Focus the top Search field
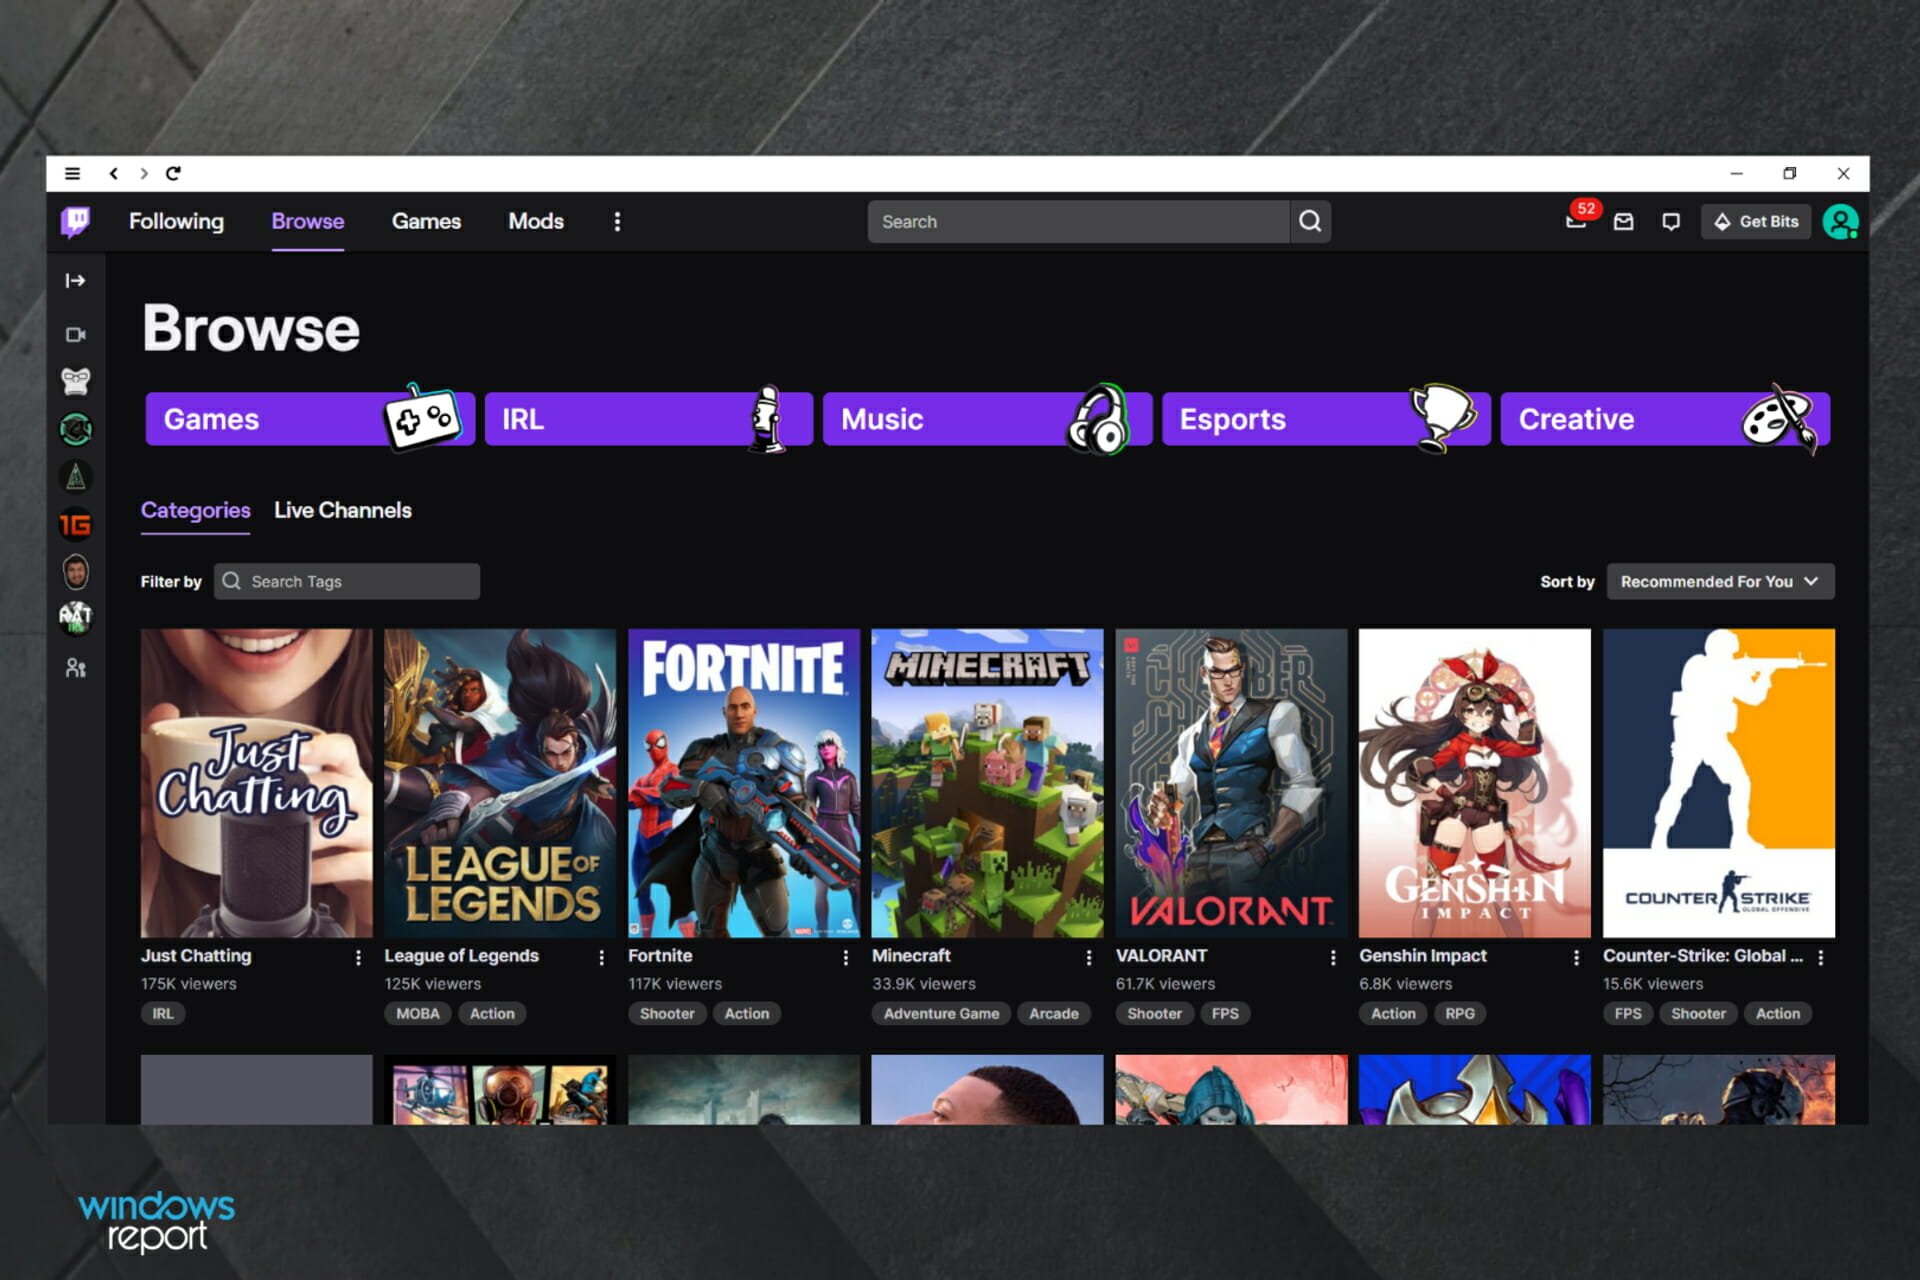The image size is (1920, 1280). point(1078,221)
